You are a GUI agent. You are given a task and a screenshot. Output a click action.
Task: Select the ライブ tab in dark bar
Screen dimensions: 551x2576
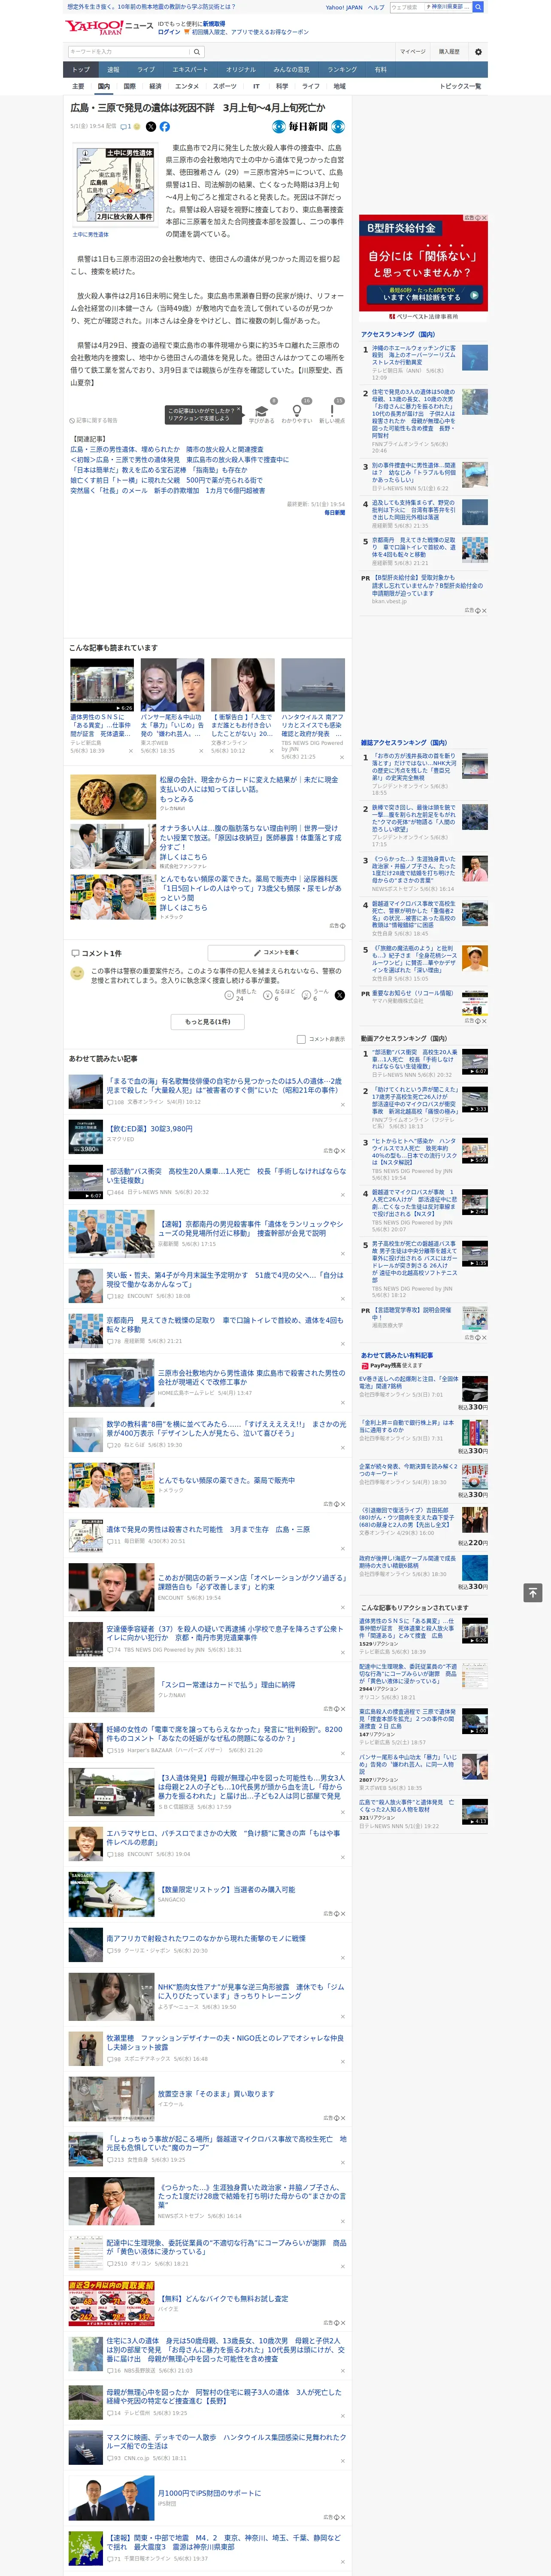[x=146, y=69]
